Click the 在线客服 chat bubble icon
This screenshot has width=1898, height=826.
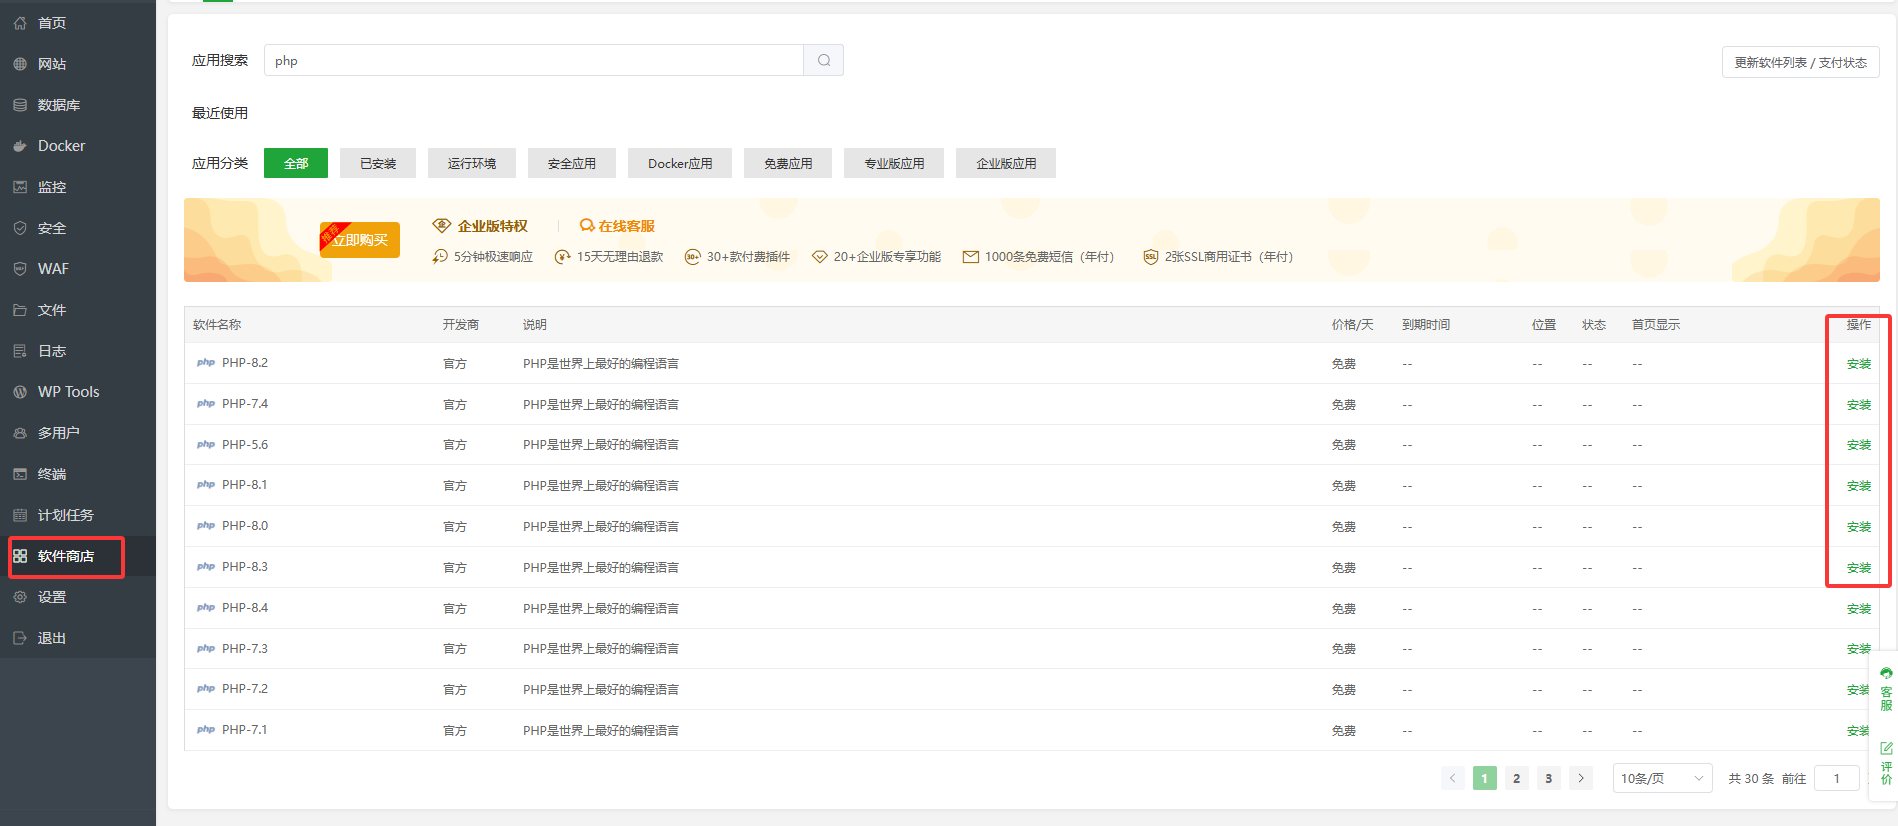click(x=587, y=226)
